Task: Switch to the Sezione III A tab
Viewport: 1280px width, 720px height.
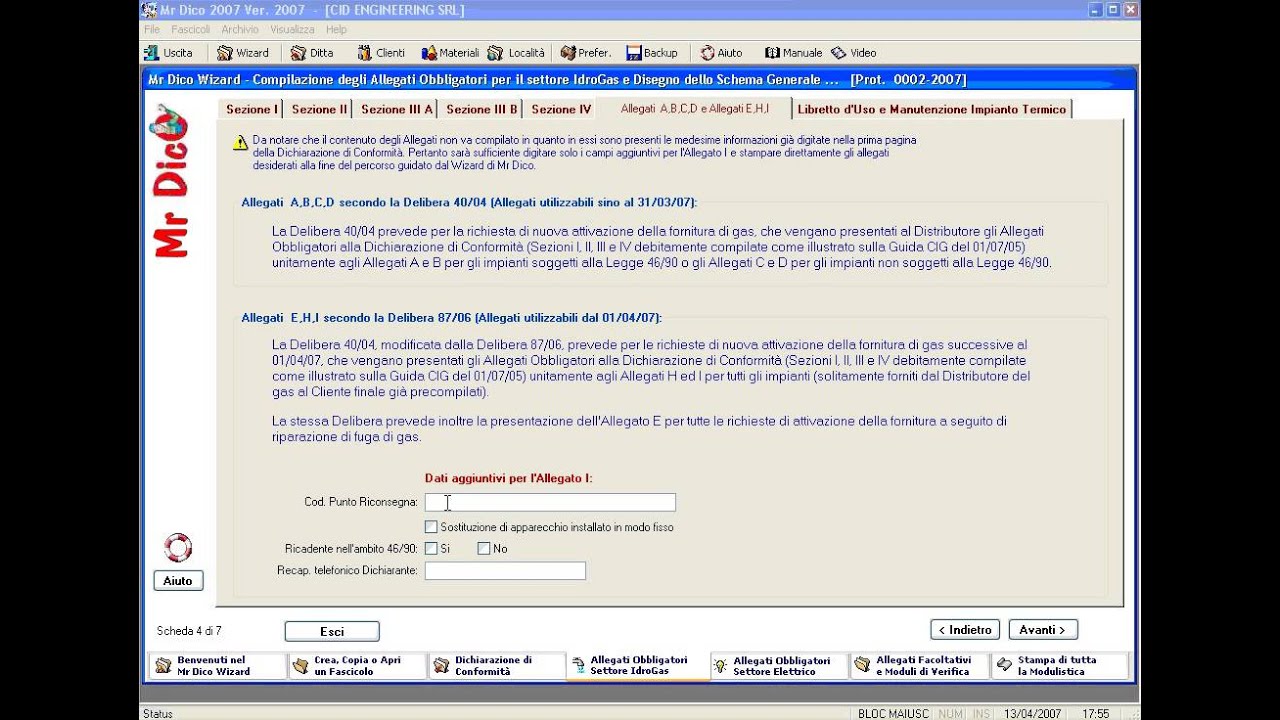Action: click(397, 109)
